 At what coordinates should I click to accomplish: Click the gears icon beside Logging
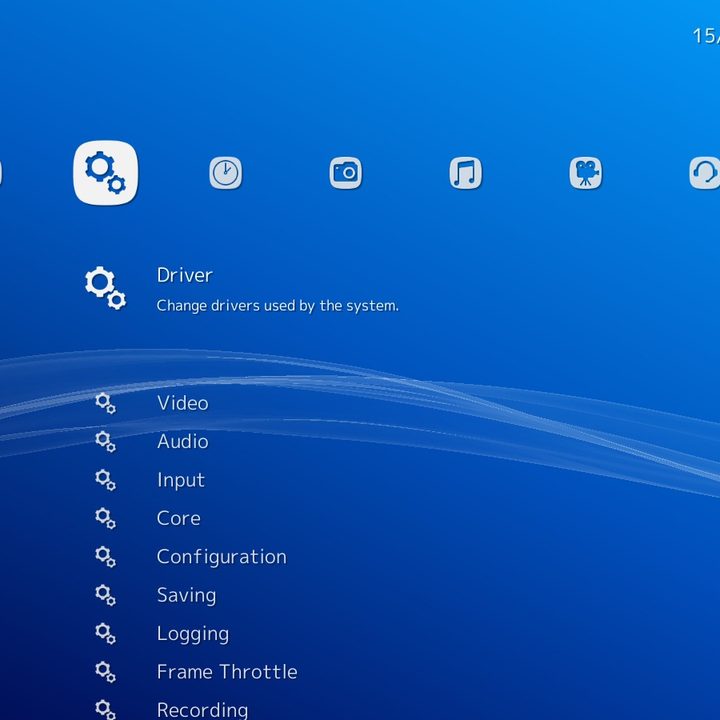pos(106,634)
